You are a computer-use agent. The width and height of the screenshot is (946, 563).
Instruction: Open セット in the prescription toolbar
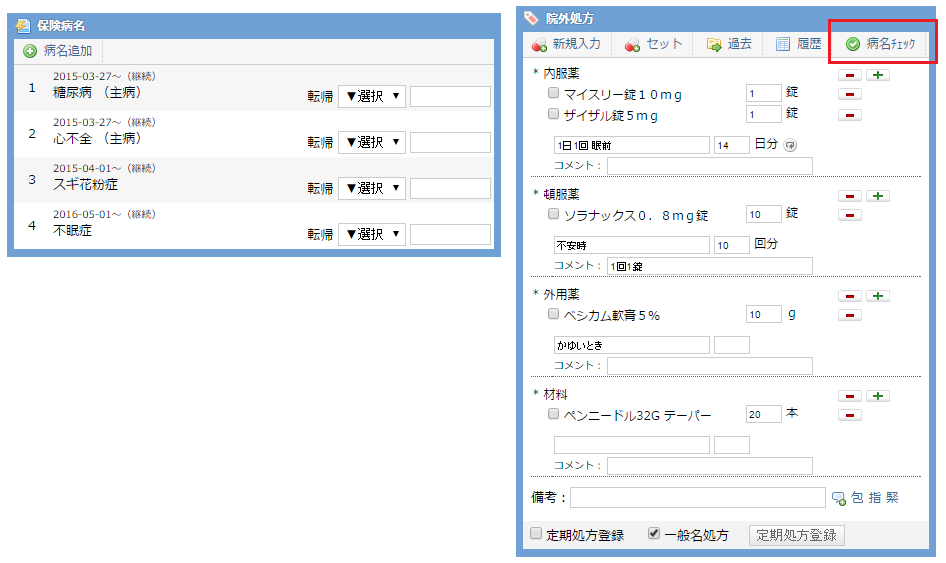653,44
